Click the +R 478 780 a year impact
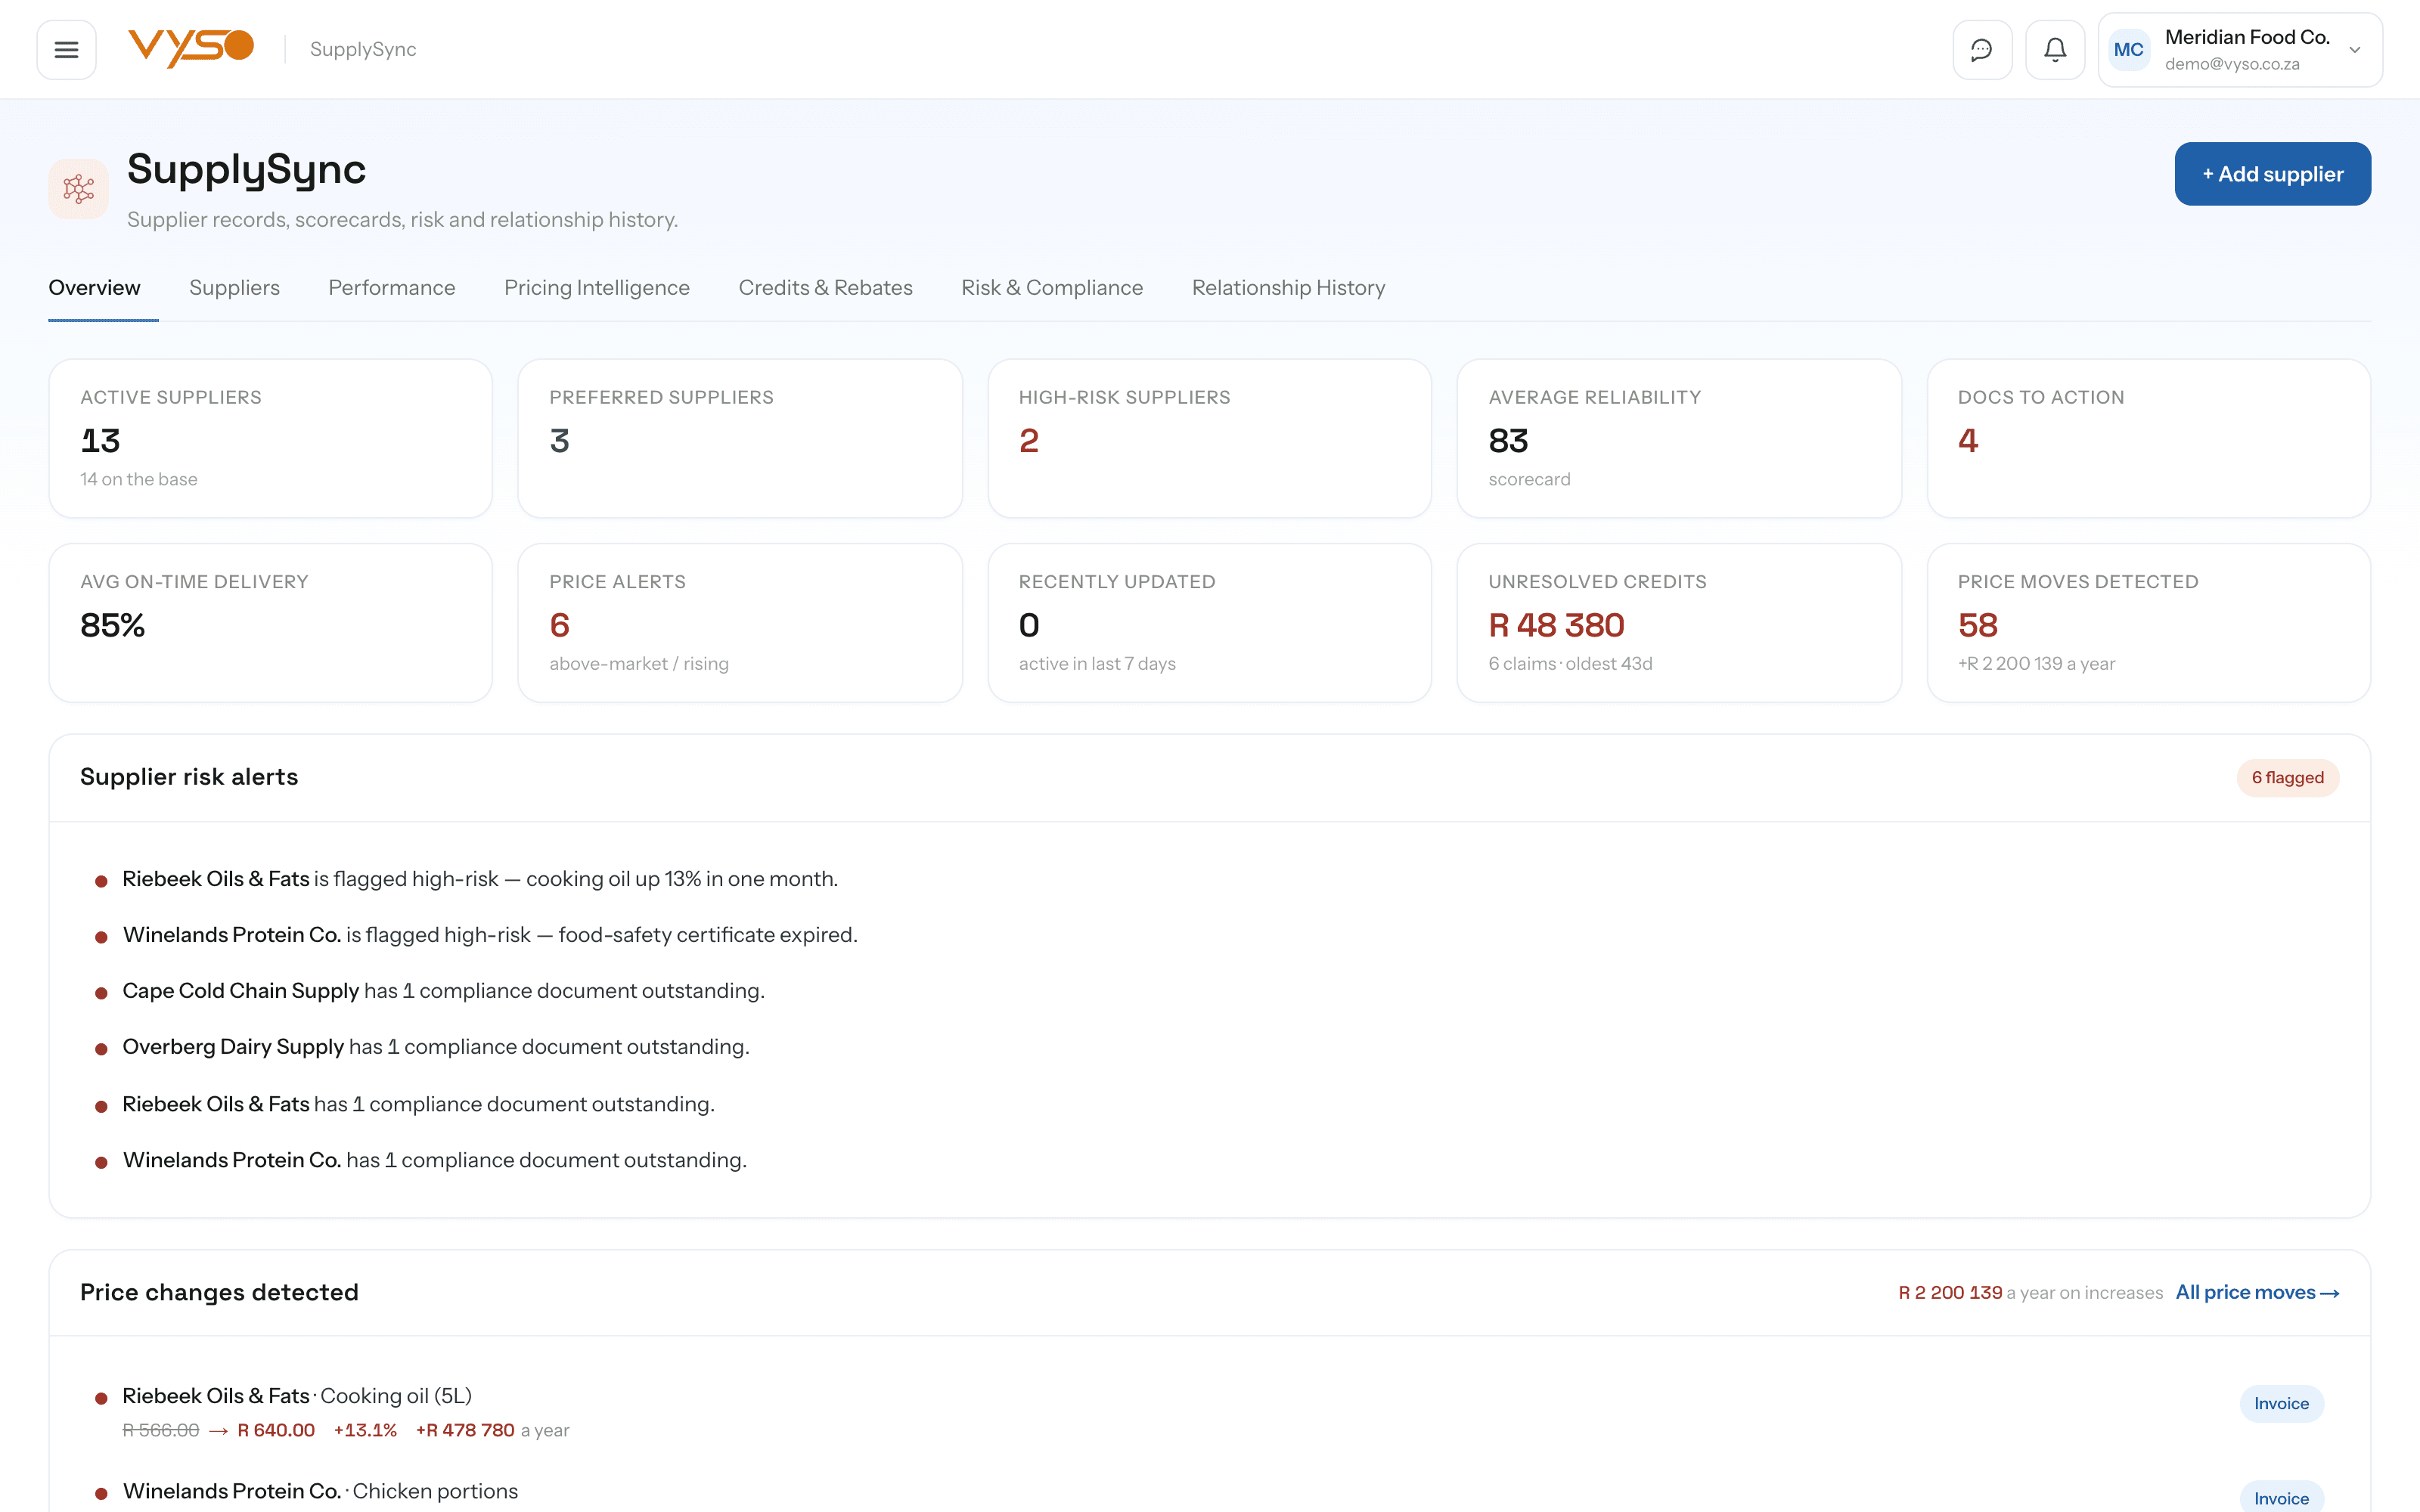The width and height of the screenshot is (2420, 1512). coord(492,1430)
